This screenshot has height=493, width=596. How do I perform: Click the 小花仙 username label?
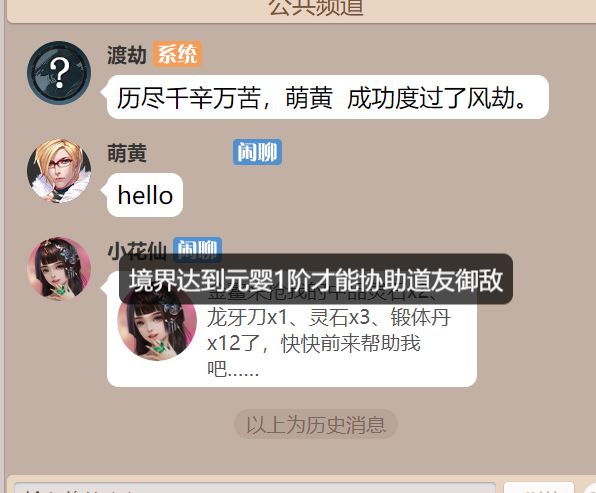(137, 251)
